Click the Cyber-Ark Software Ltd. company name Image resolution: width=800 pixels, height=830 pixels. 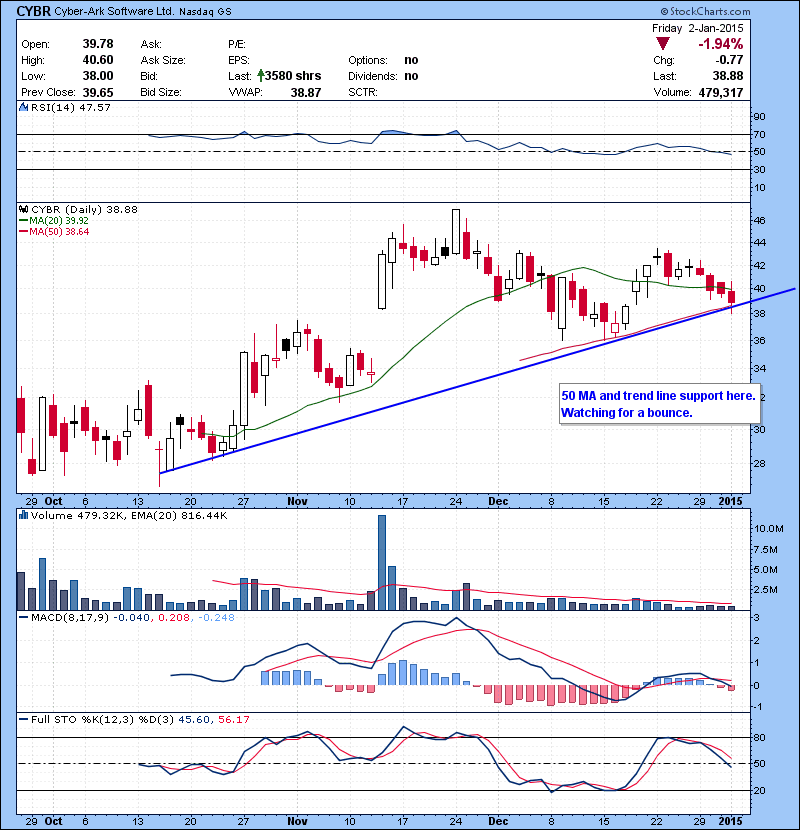(114, 11)
